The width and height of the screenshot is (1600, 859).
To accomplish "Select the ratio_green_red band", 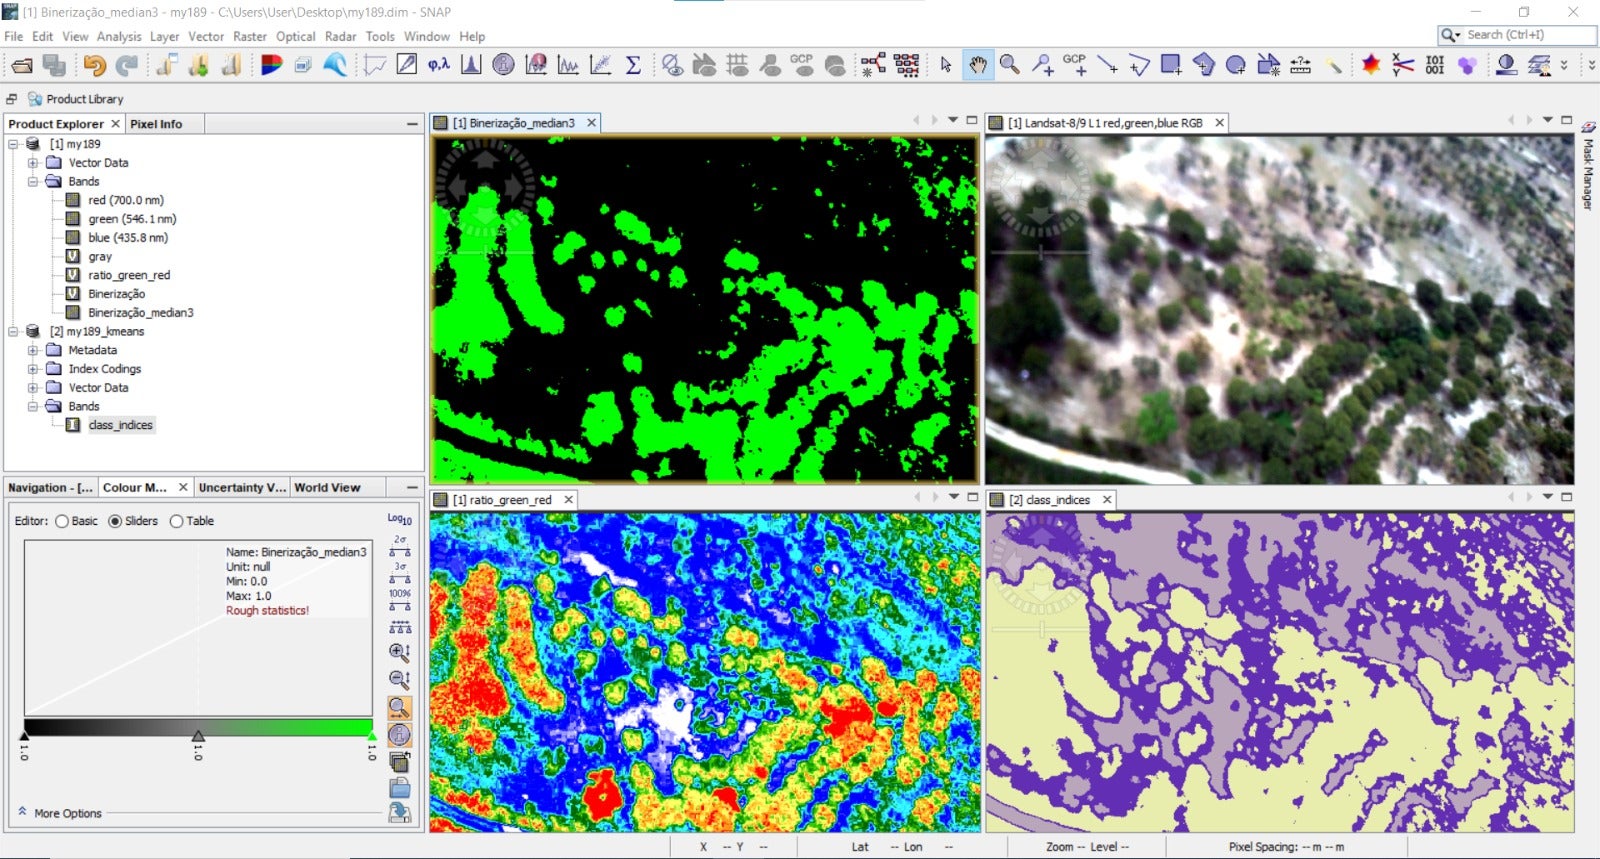I will coord(129,275).
